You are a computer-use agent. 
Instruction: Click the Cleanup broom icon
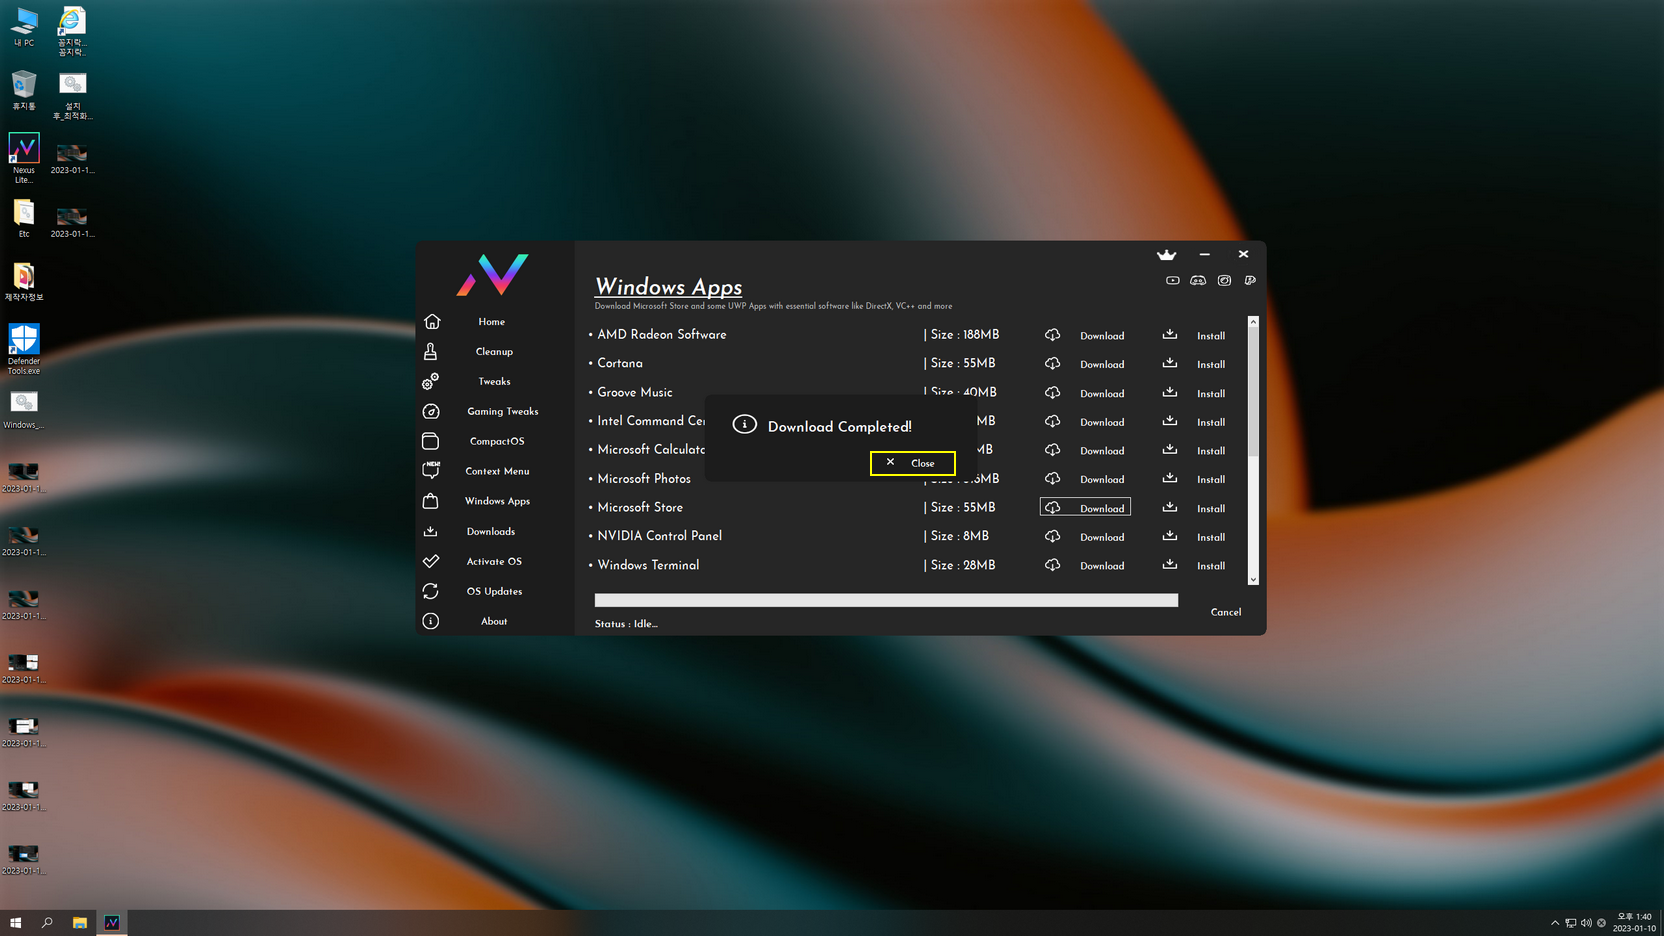tap(431, 352)
